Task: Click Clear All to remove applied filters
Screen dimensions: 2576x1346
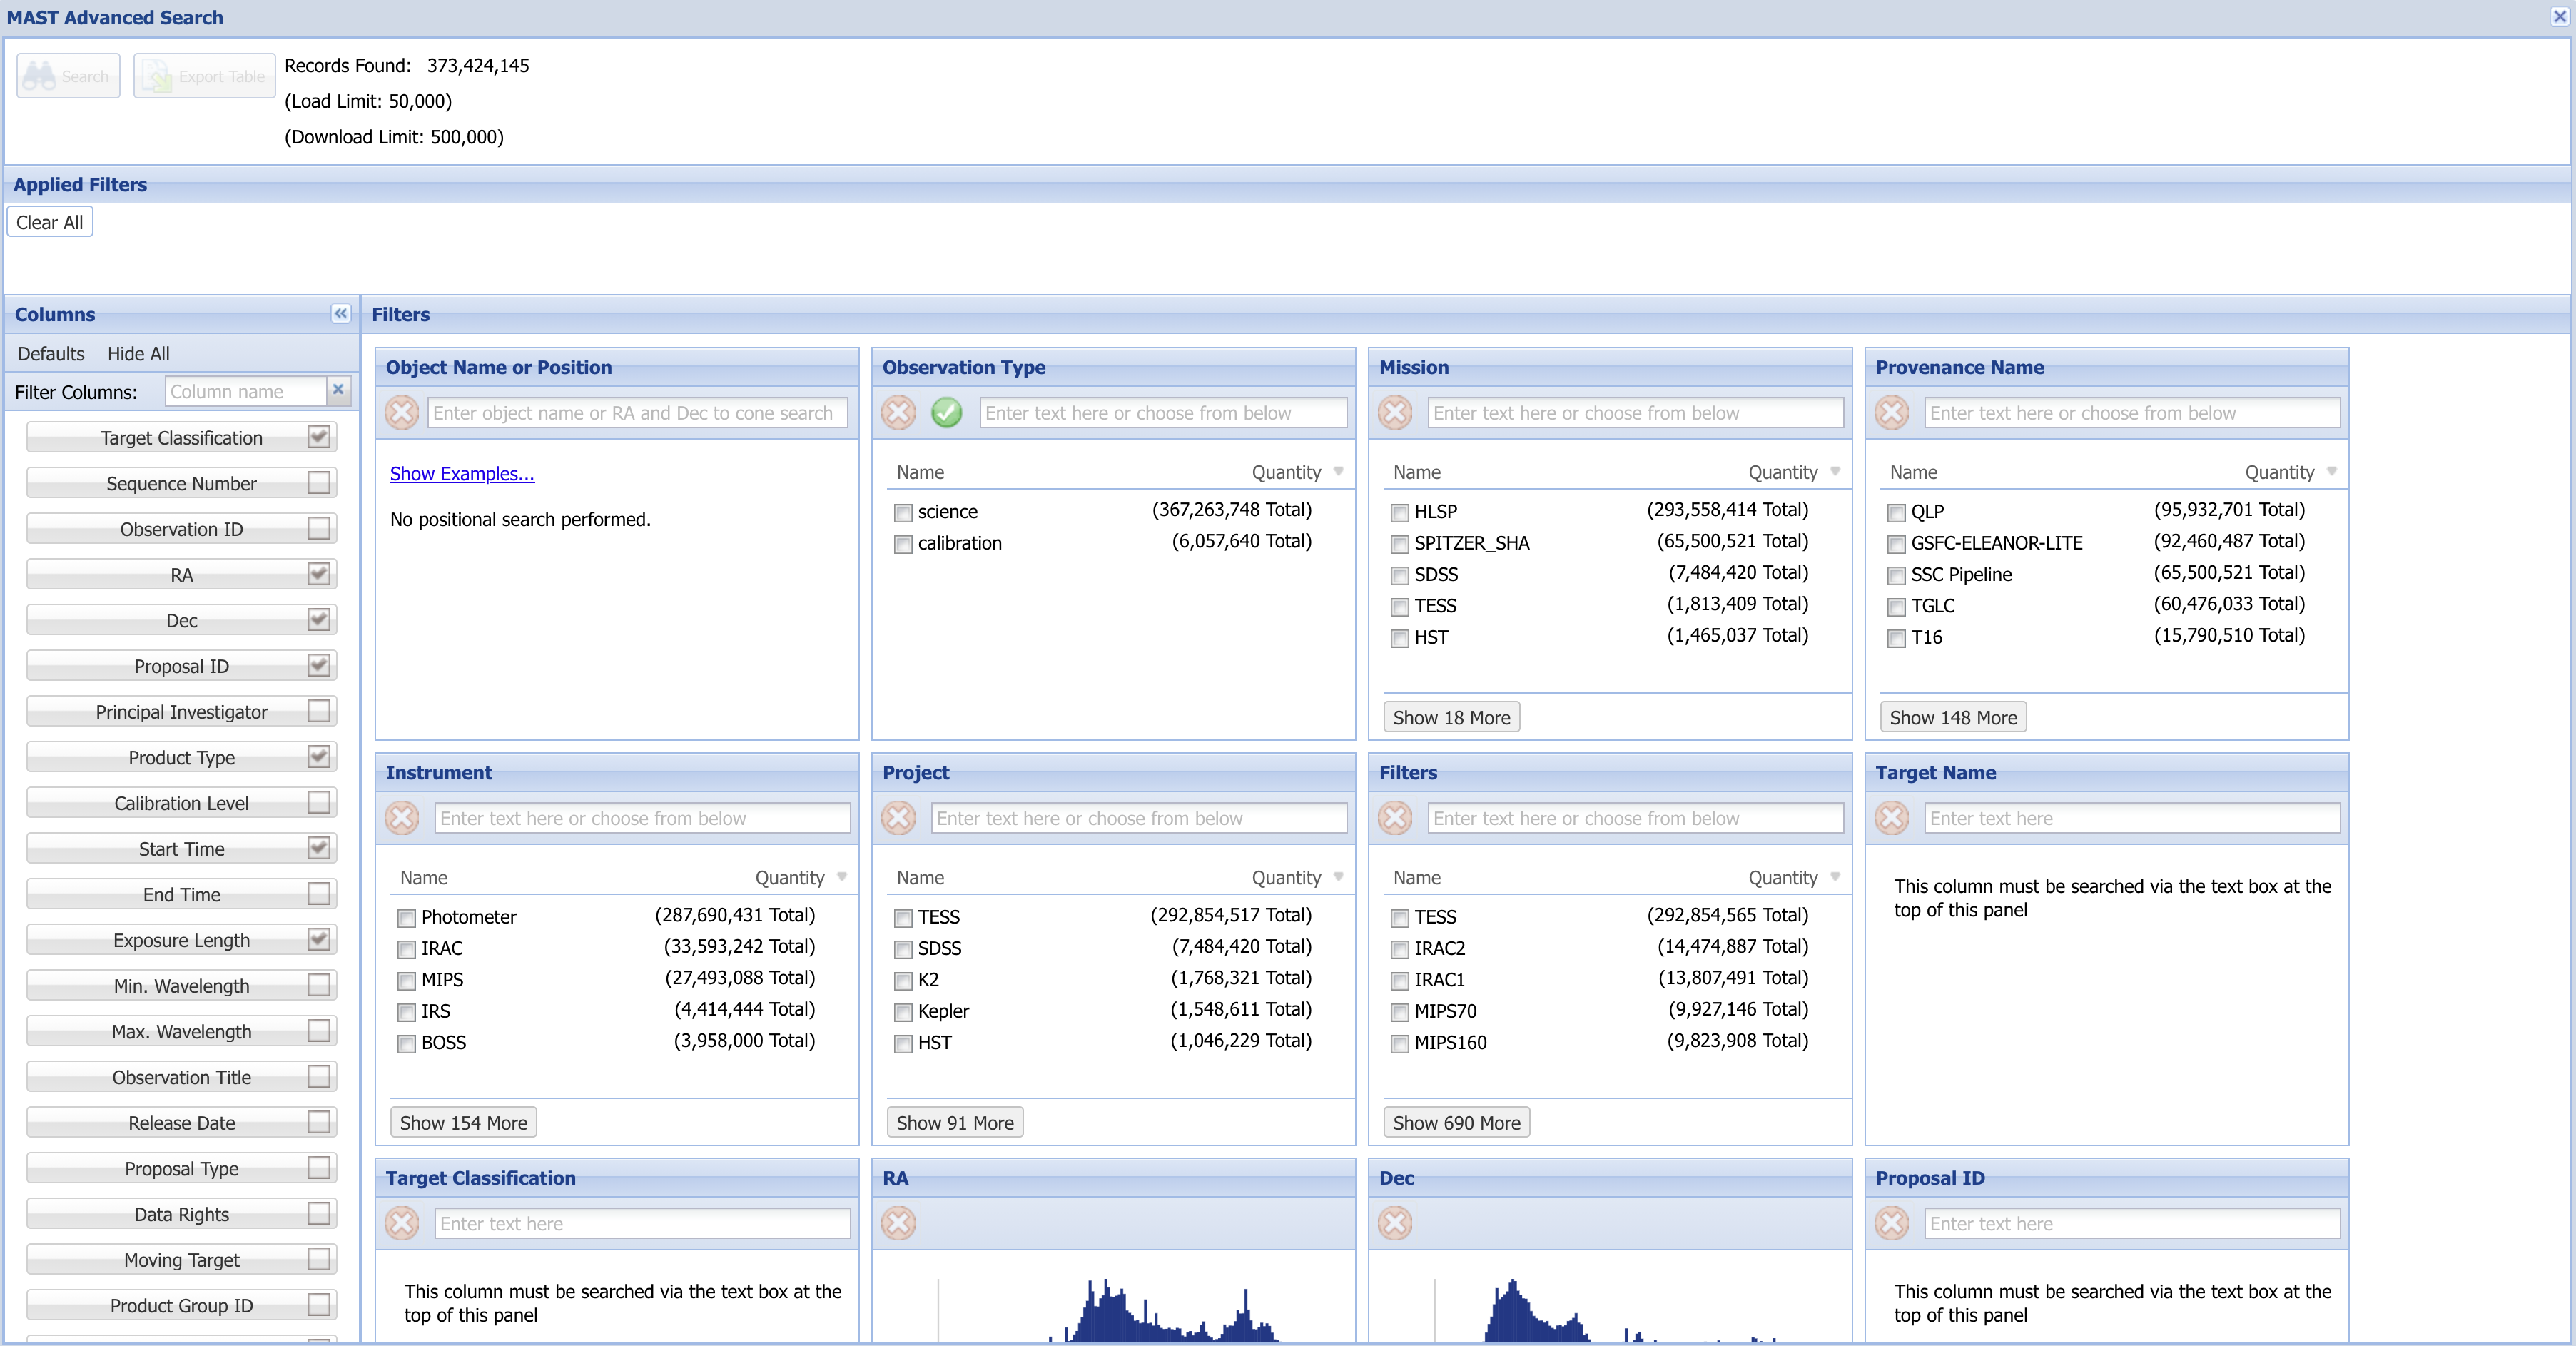Action: point(49,221)
